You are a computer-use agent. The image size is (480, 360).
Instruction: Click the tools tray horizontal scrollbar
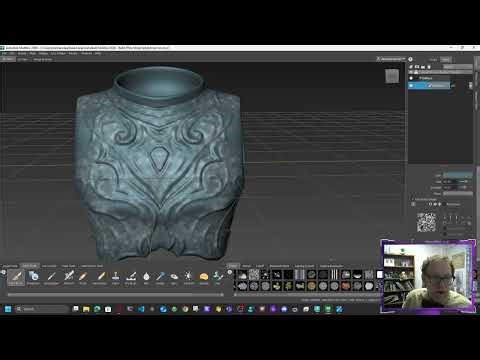[x=115, y=295]
